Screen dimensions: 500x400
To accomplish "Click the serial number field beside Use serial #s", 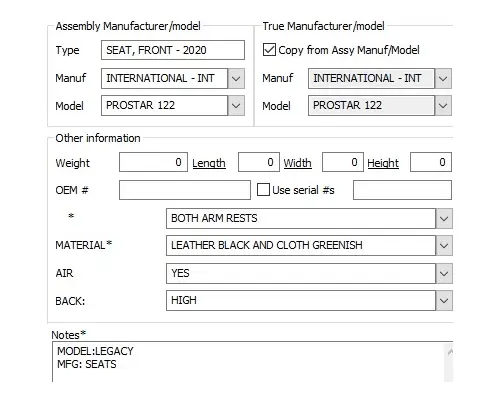I will tap(402, 190).
